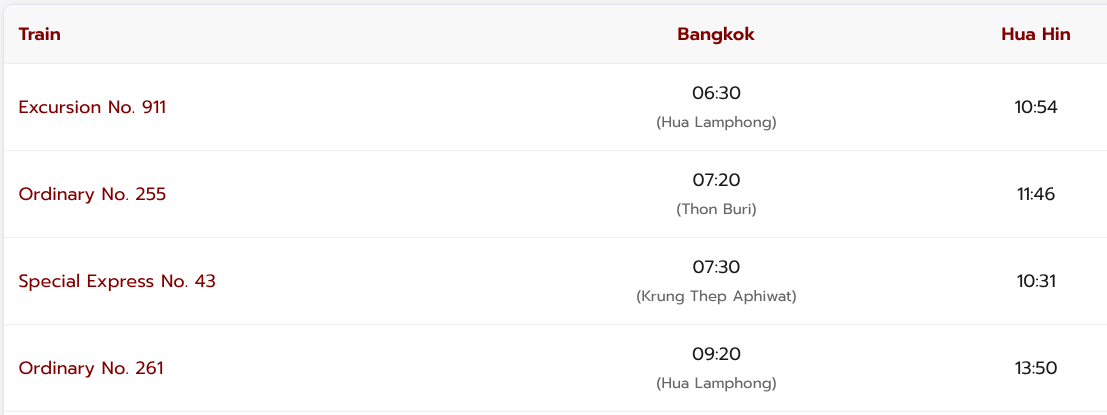
Task: Click the 09:20 Bangkok departure time
Action: pyautogui.click(x=716, y=354)
